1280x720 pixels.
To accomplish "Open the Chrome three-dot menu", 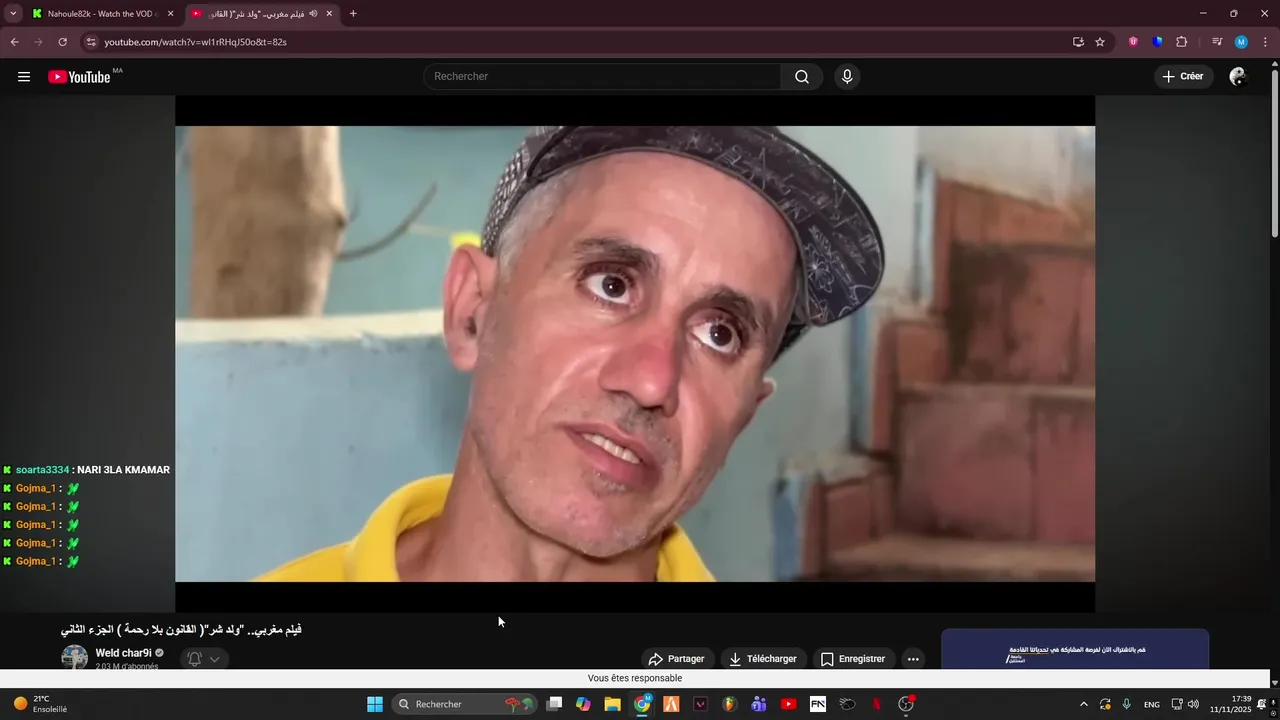I will click(1265, 42).
